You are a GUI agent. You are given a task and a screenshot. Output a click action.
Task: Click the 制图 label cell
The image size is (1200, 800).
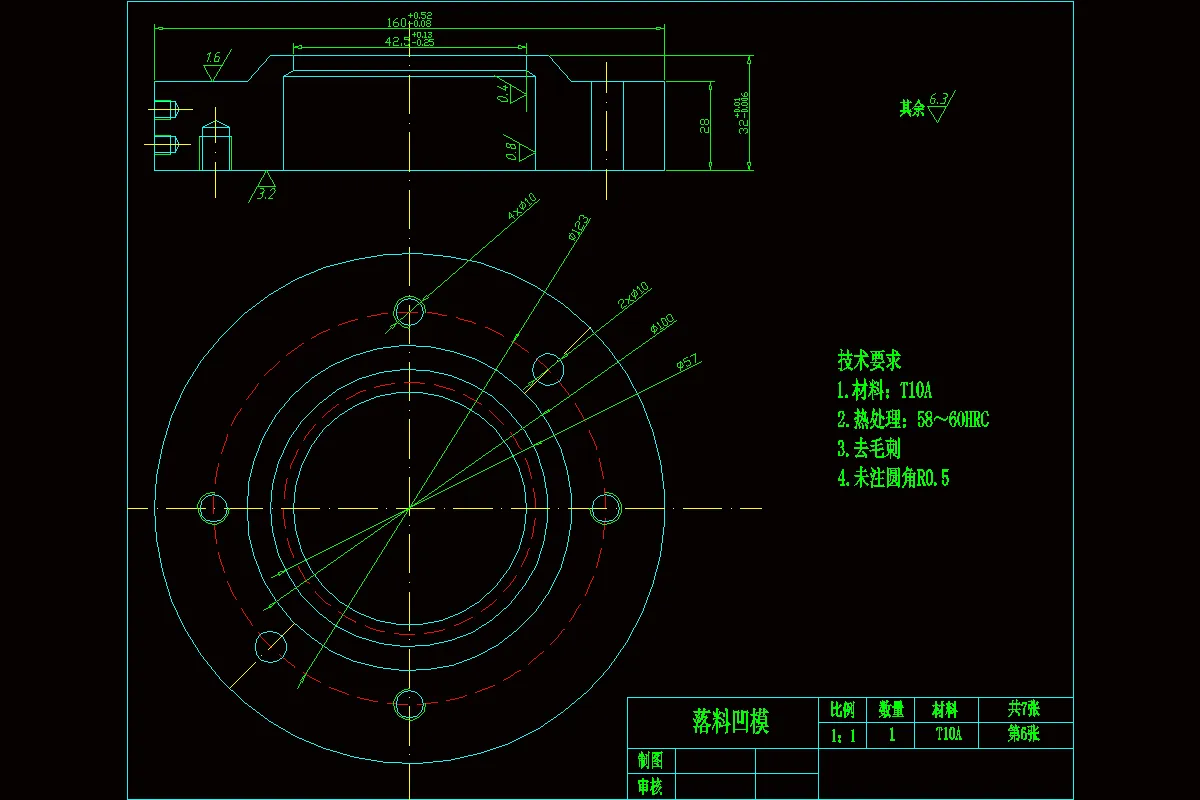tap(650, 760)
